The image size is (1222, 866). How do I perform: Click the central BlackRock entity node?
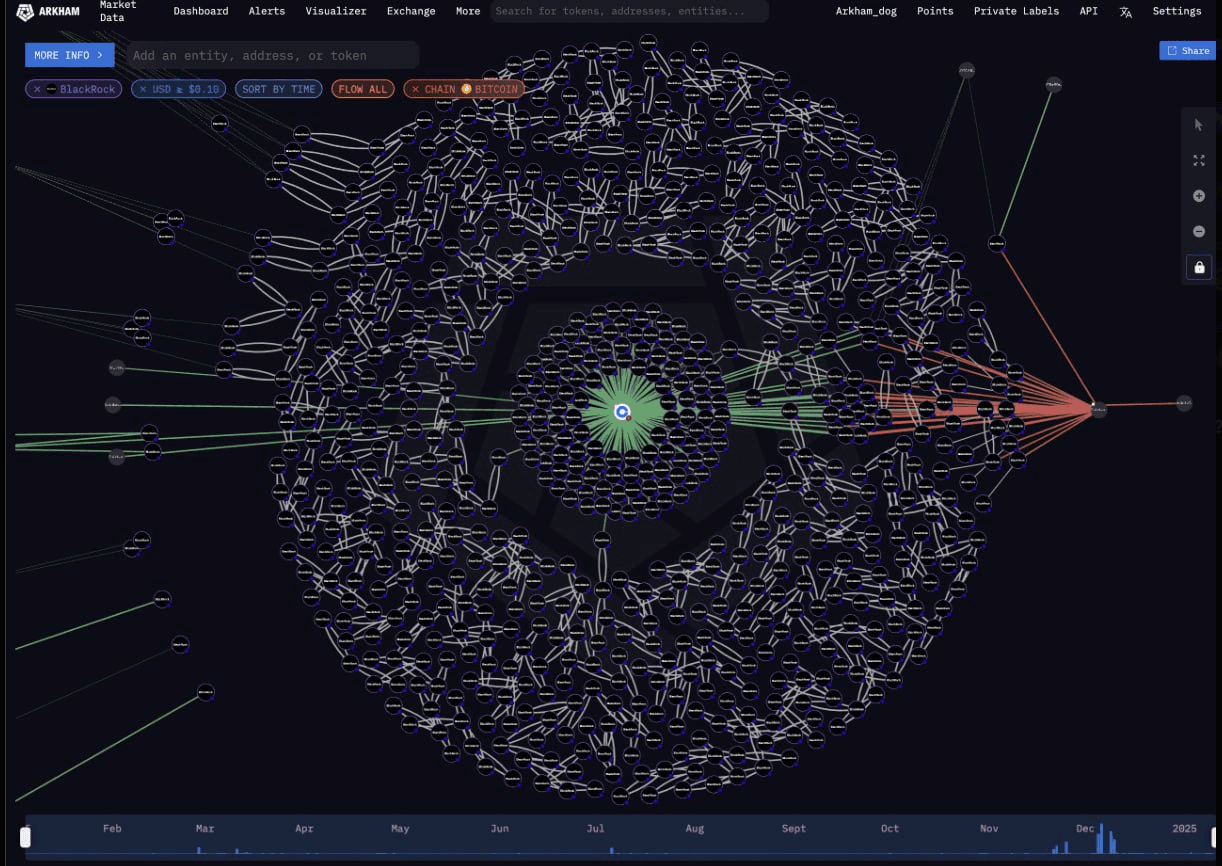click(622, 412)
